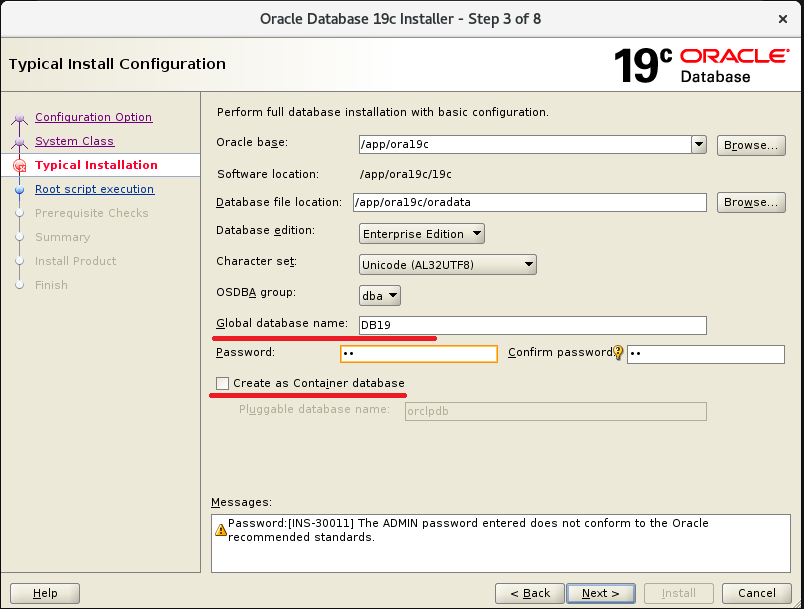Focus the Confirm password field

click(706, 354)
